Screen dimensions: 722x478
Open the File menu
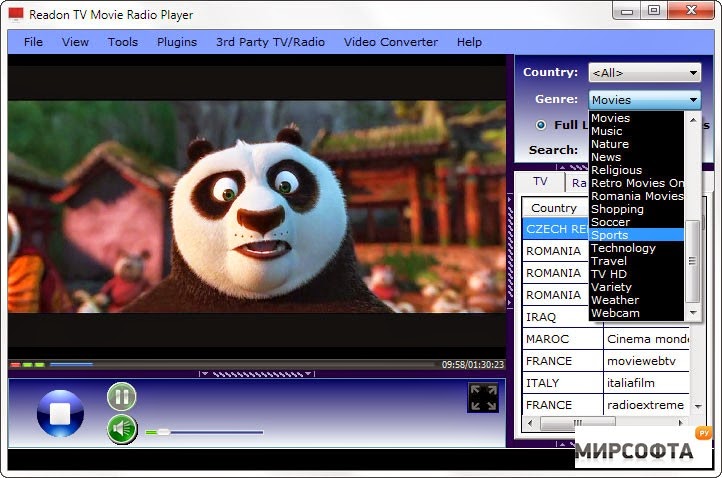[x=33, y=42]
